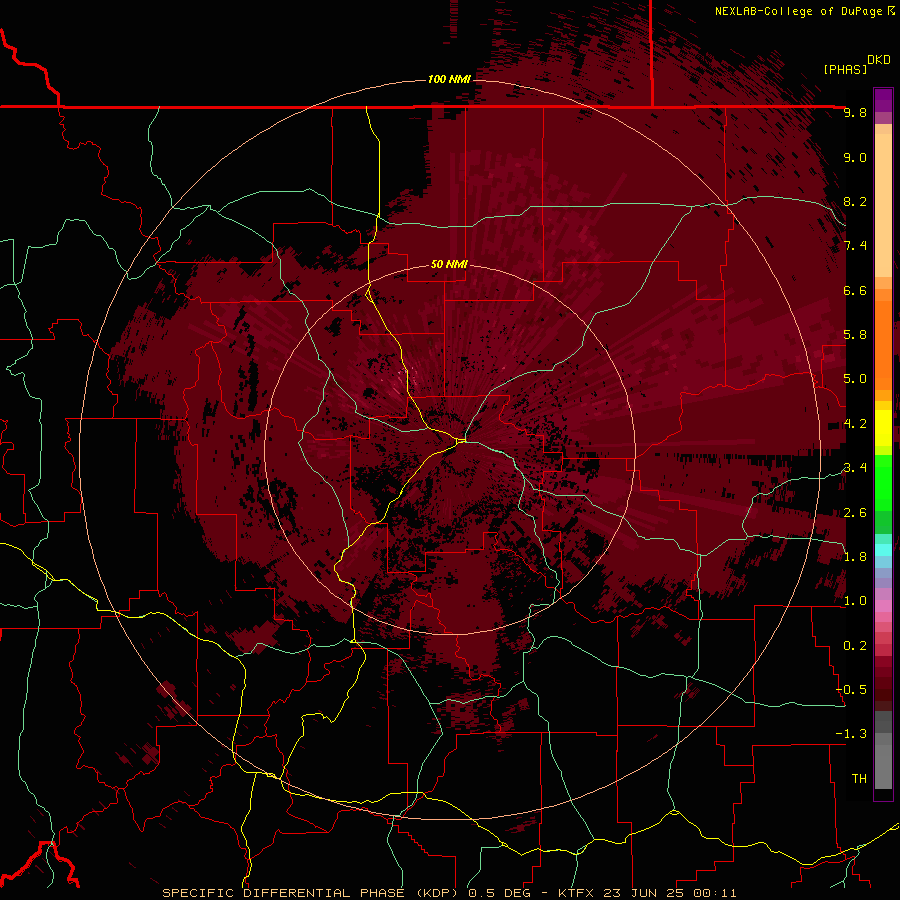Click the KDP product title caption
Viewport: 900px width, 900px height.
[x=449, y=893]
